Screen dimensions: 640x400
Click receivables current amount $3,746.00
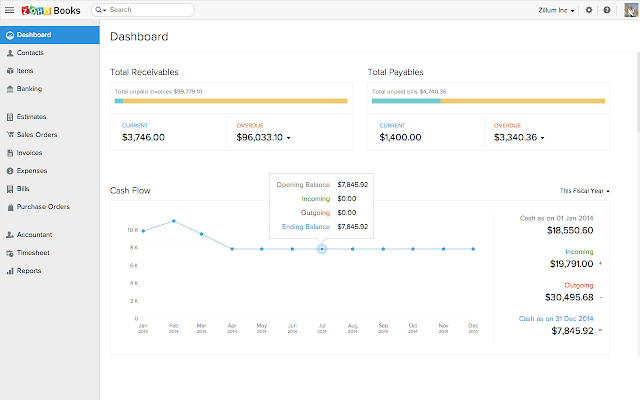[x=143, y=138]
